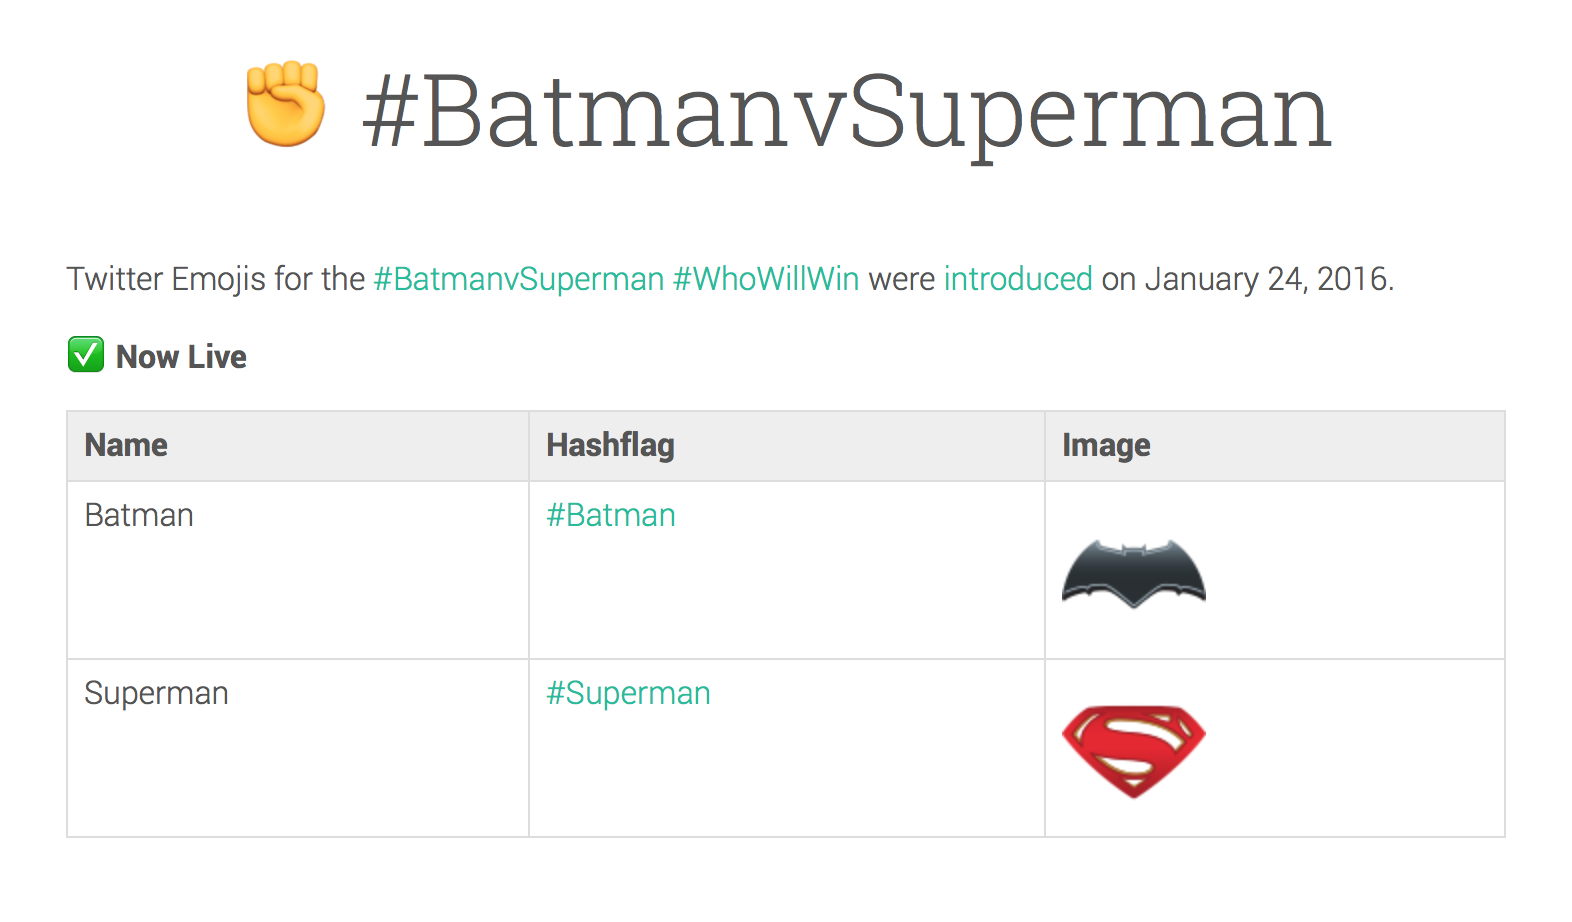Click the 'Now Live' status label
This screenshot has width=1572, height=922.
click(181, 357)
